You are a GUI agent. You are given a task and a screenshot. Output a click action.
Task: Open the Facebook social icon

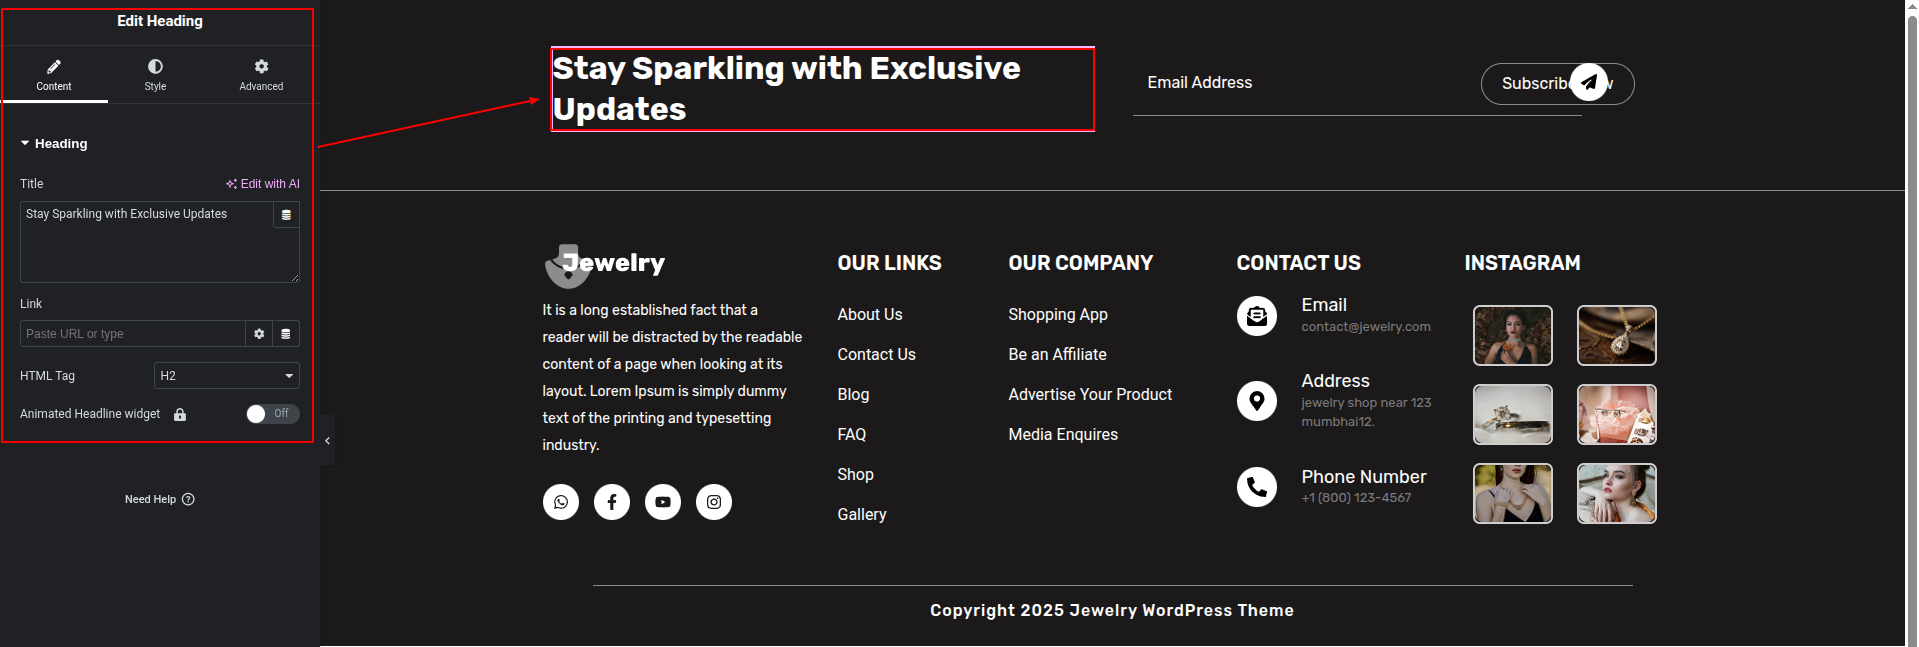612,502
